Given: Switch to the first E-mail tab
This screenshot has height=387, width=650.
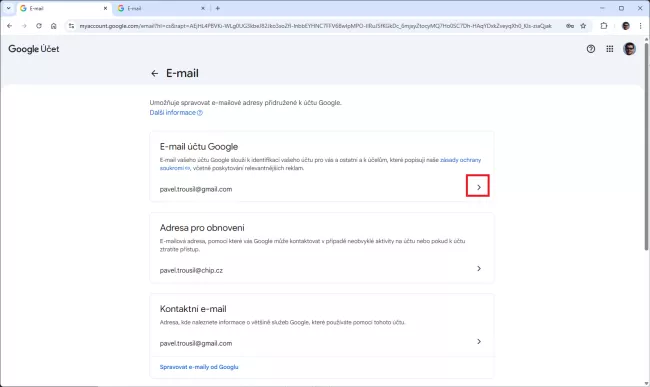Looking at the screenshot, I should [64, 8].
